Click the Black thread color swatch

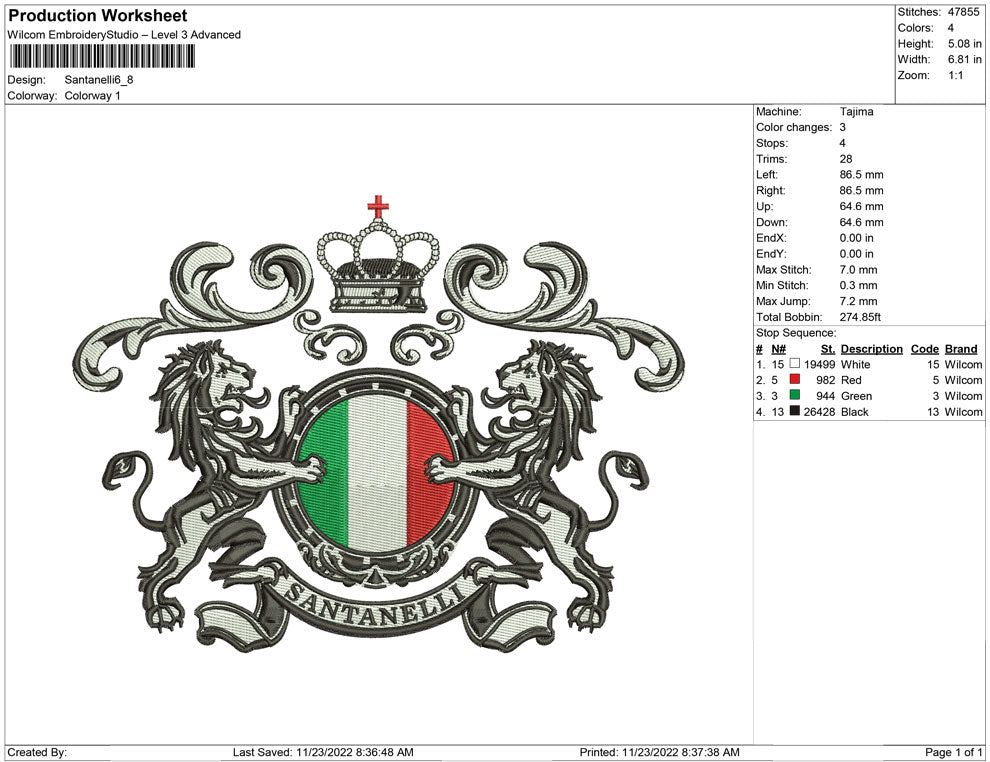(795, 411)
